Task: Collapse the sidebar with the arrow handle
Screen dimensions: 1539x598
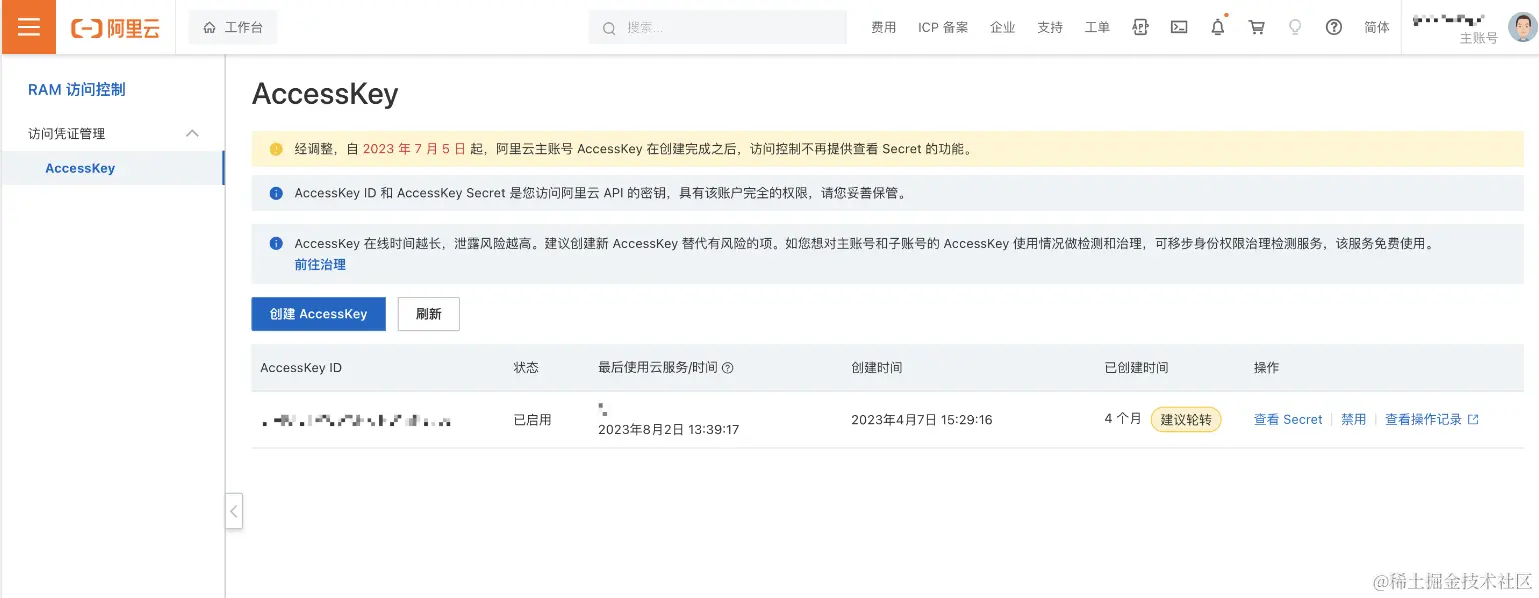Action: click(233, 511)
